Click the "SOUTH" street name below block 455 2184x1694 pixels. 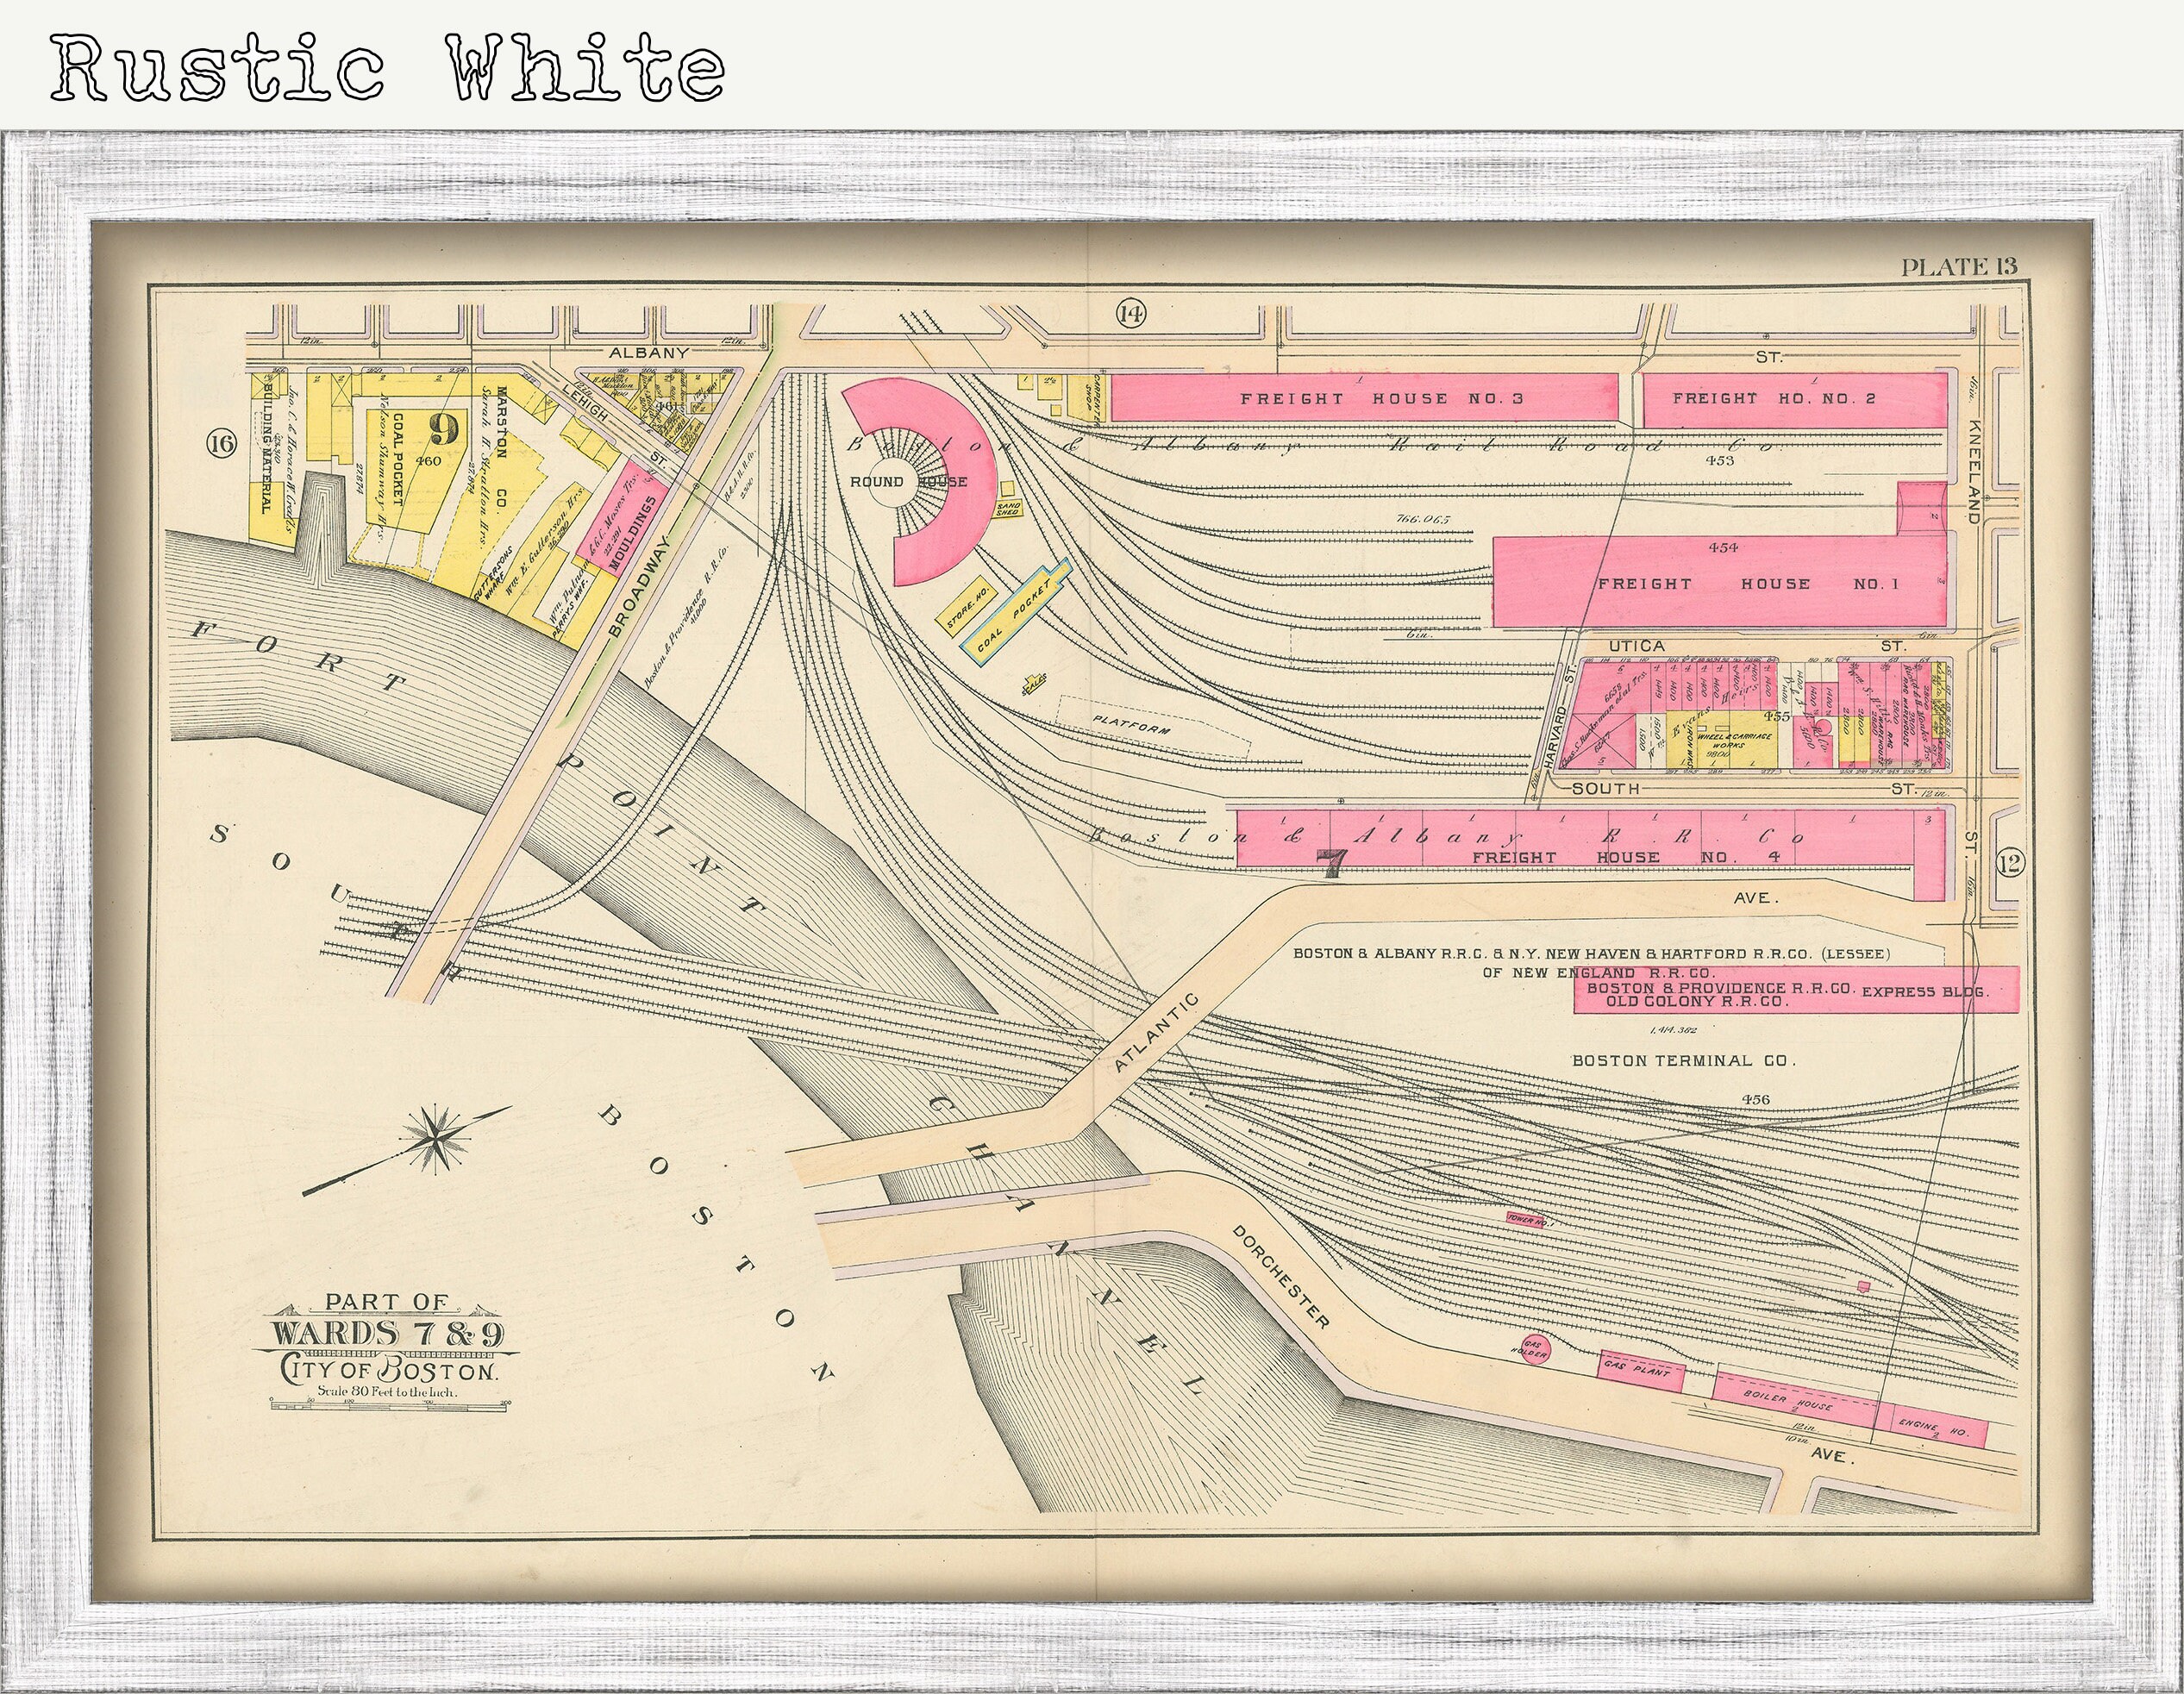pos(1605,788)
